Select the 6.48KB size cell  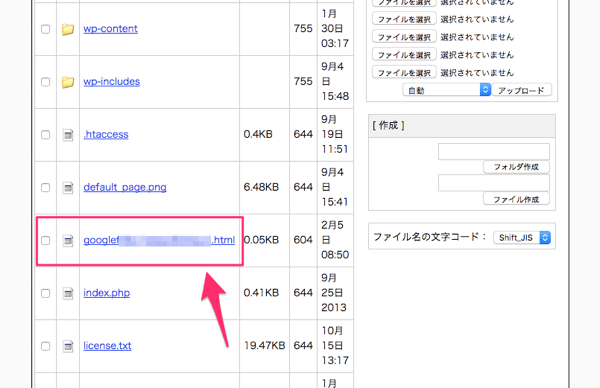tap(261, 187)
